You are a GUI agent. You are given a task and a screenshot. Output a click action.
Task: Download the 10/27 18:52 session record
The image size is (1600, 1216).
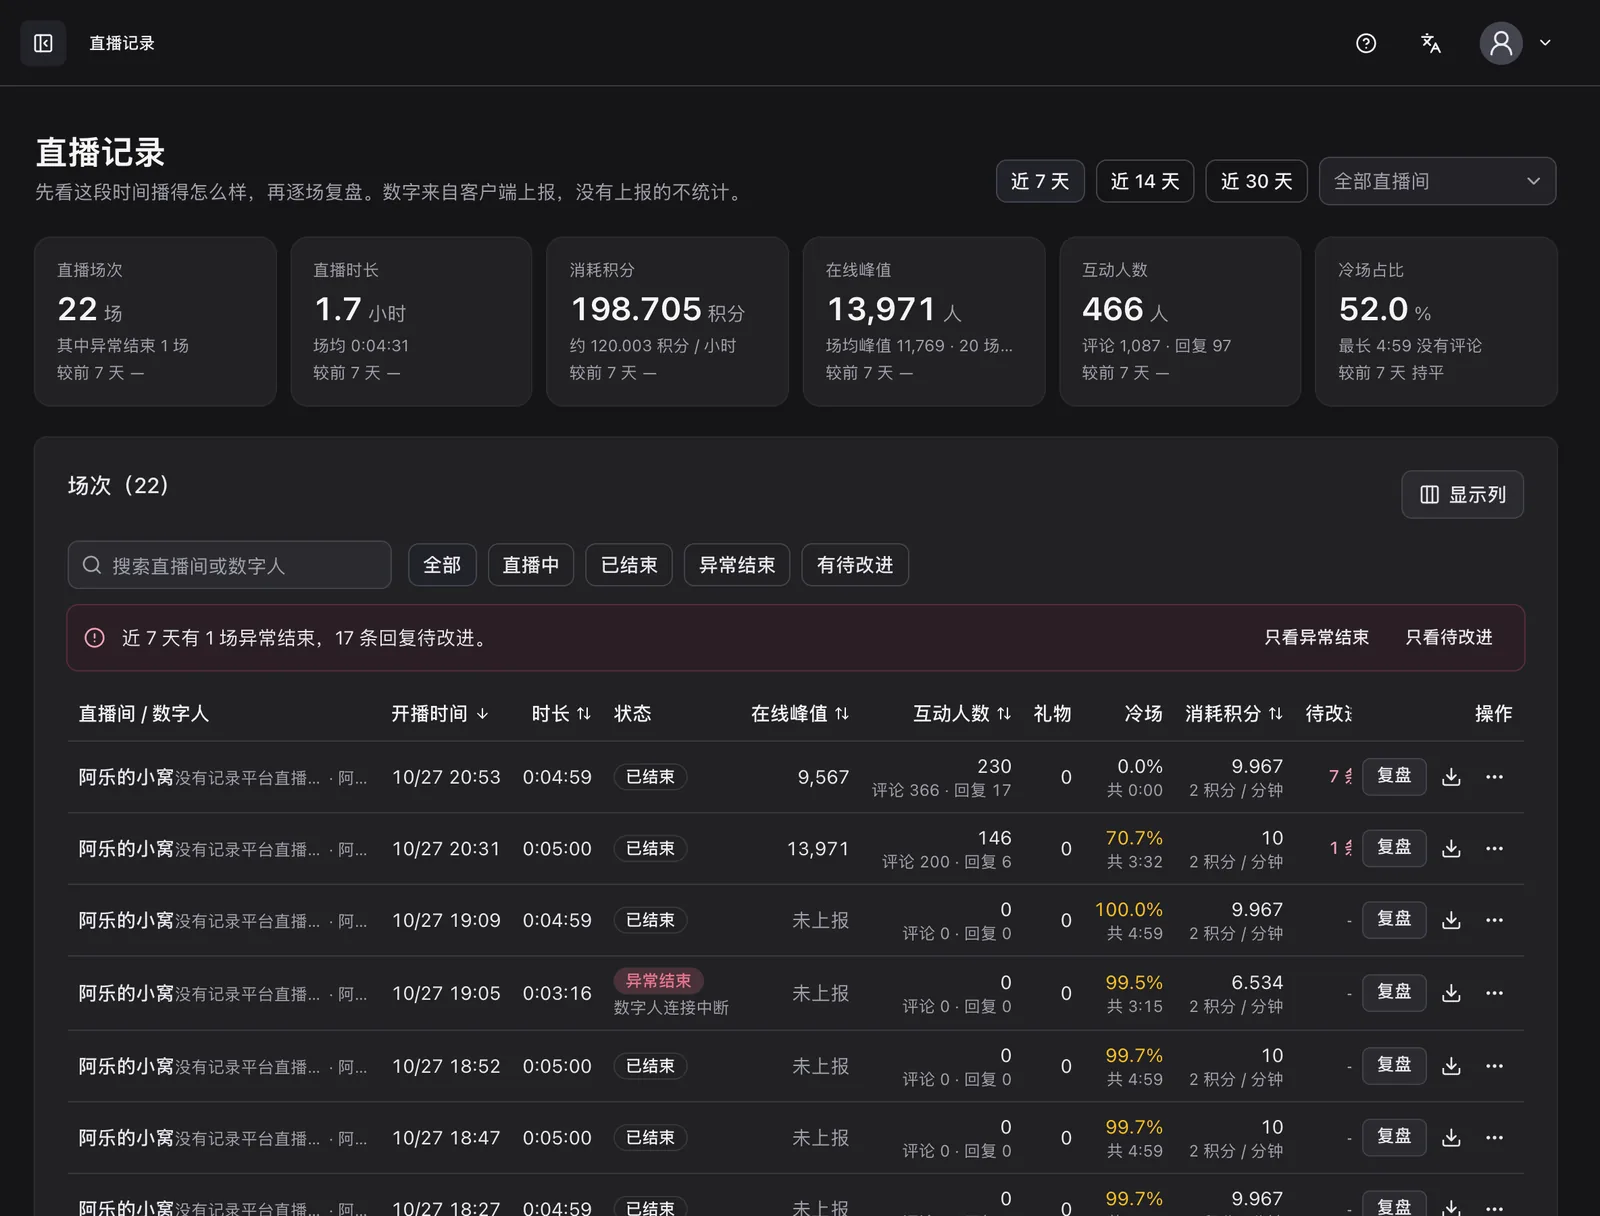click(1451, 1066)
